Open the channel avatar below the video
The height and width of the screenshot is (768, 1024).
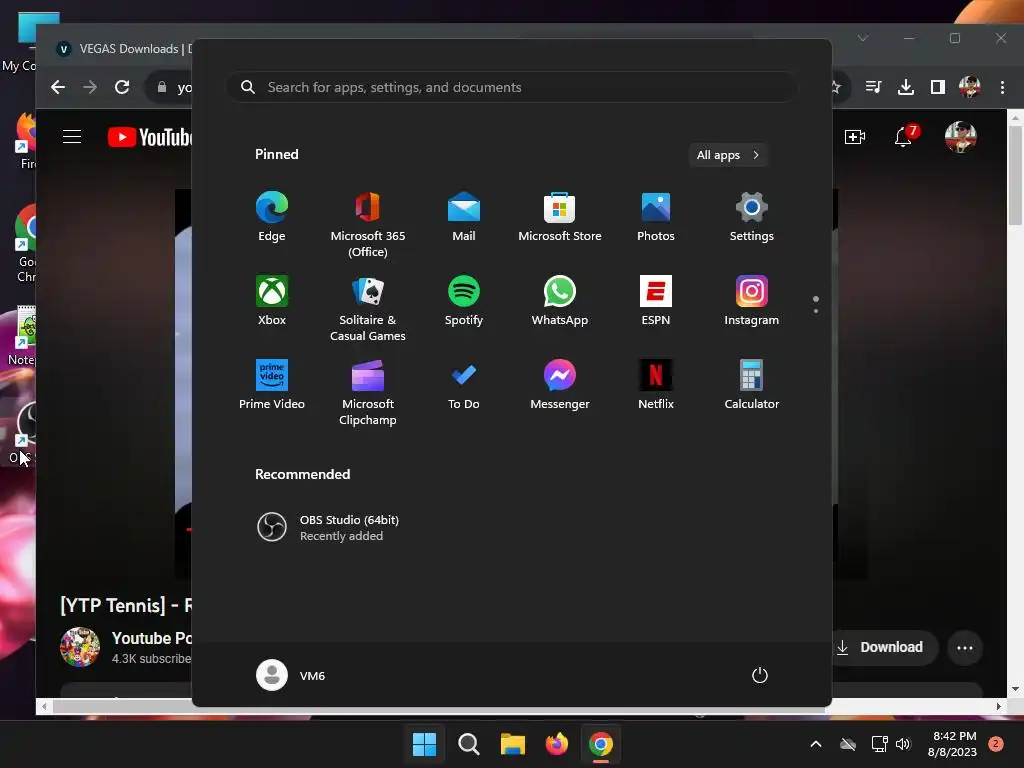pos(80,647)
